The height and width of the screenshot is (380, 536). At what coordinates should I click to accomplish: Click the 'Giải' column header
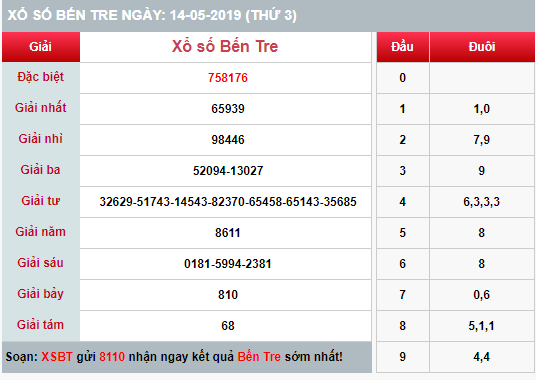pos(41,47)
